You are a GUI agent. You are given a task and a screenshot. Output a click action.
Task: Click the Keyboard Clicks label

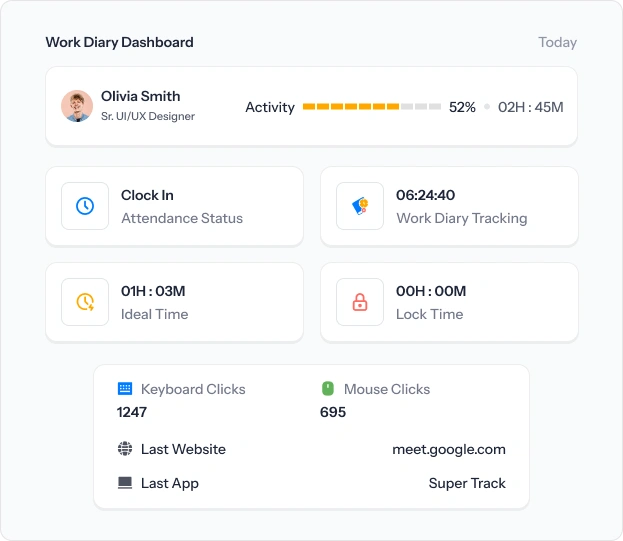[193, 389]
